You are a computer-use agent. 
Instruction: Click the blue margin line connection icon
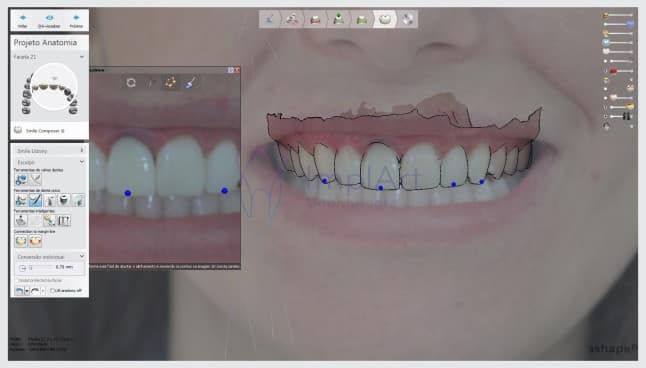pyautogui.click(x=21, y=241)
